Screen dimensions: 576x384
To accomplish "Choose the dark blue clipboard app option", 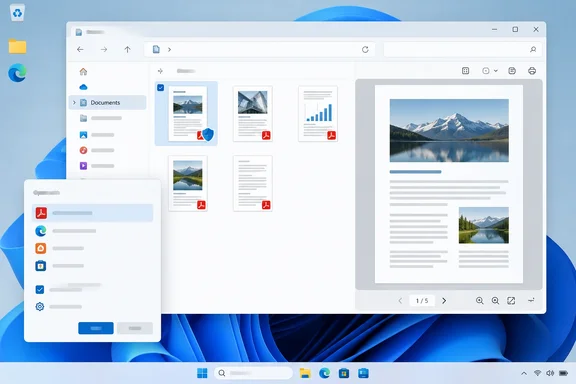I will point(93,266).
